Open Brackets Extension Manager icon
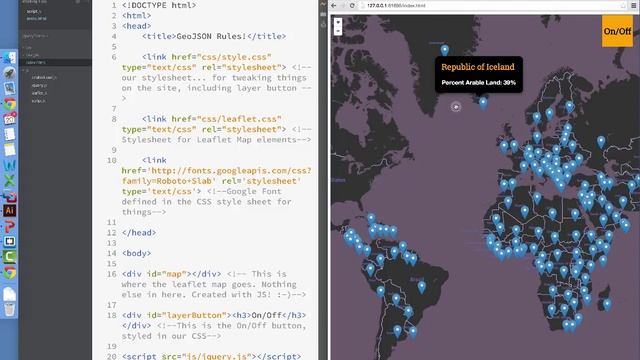The image size is (640, 360). [x=323, y=14]
